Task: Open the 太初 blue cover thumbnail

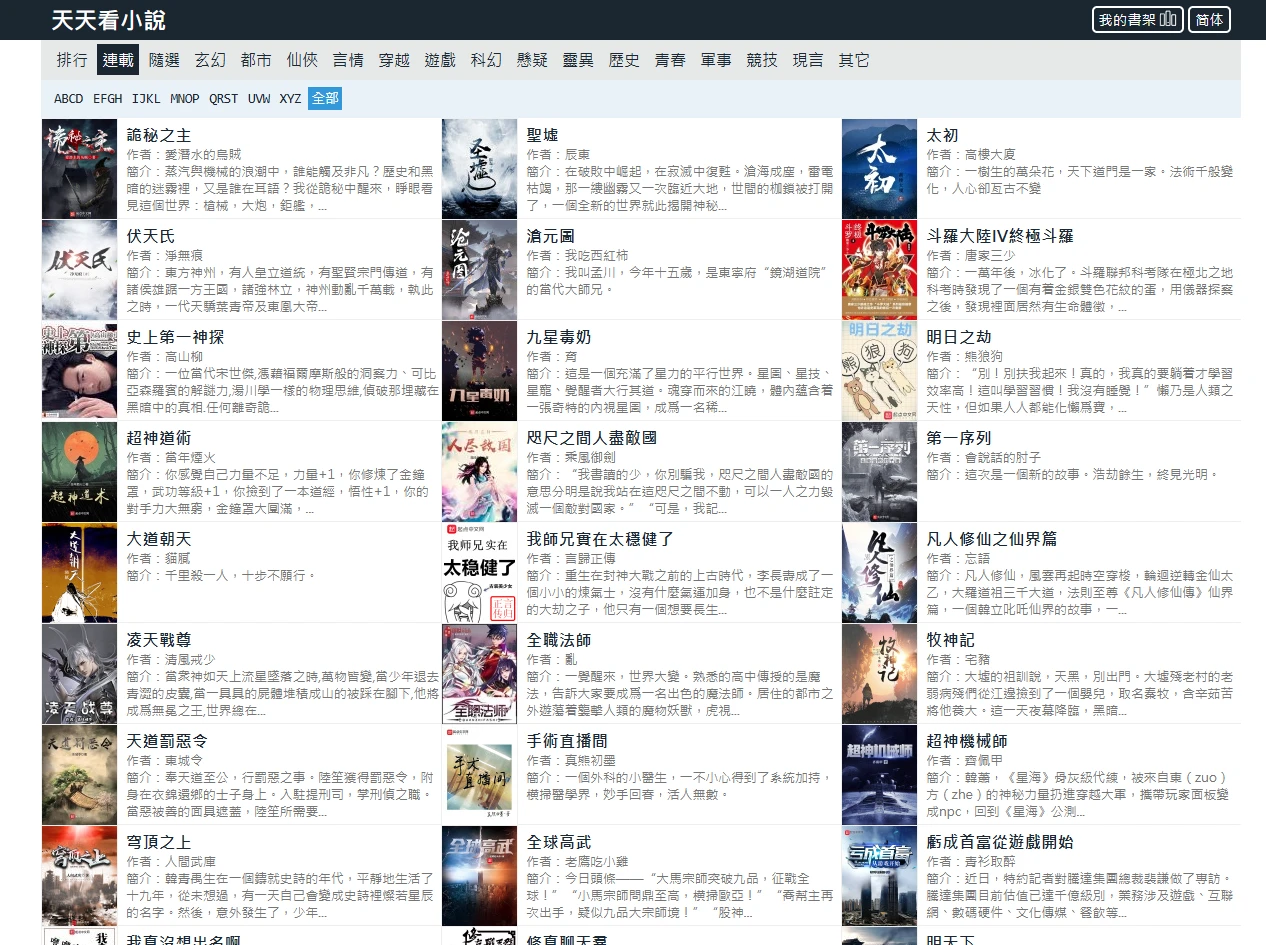Action: 879,169
